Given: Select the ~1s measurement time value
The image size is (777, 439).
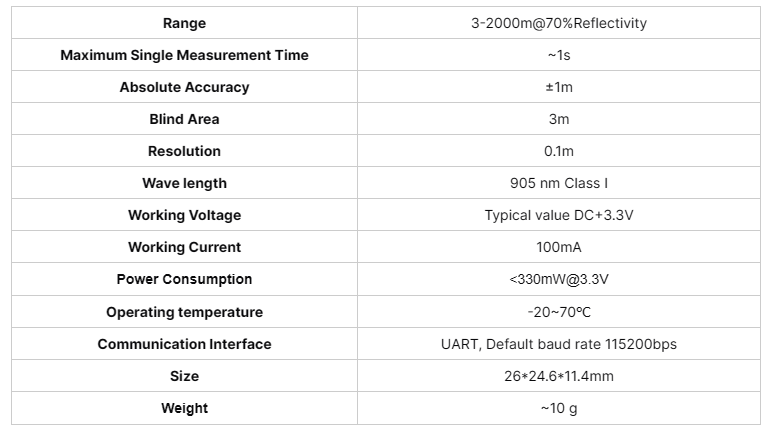Looking at the screenshot, I should (x=558, y=55).
